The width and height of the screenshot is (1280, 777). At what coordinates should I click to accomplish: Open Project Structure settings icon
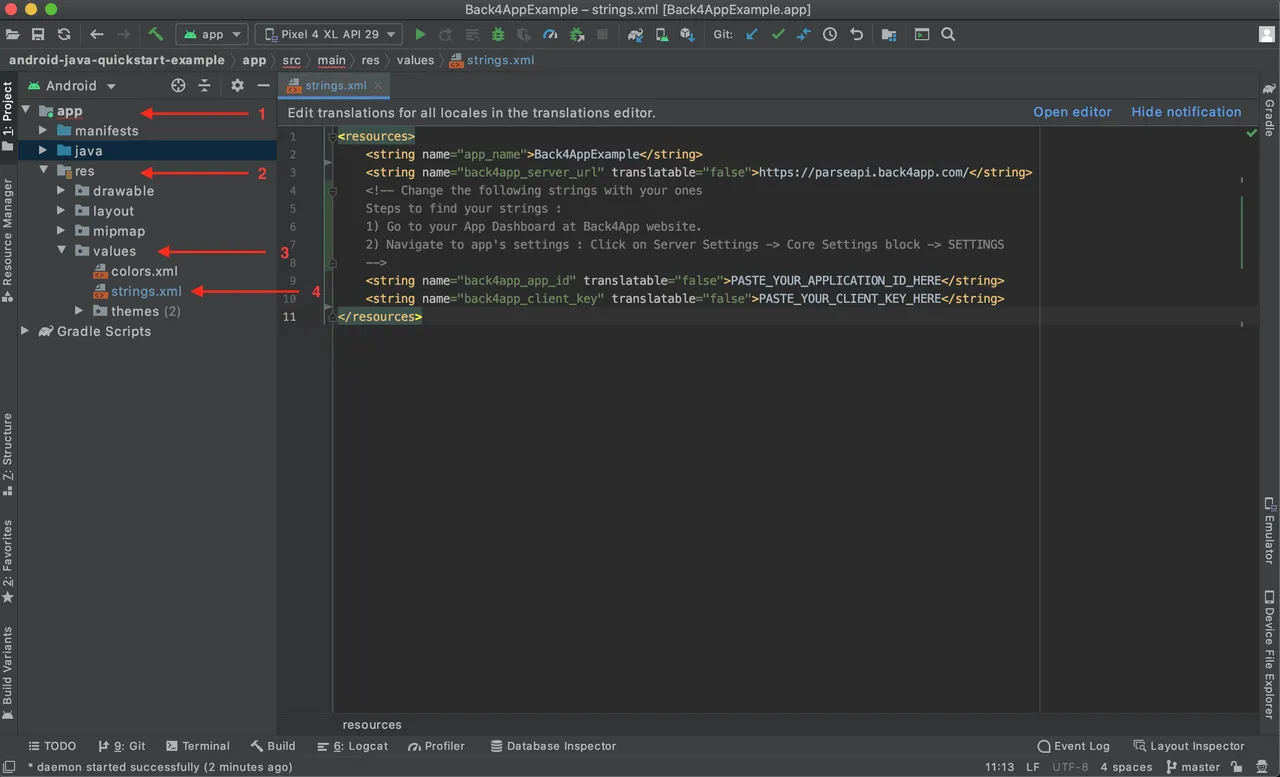[889, 34]
